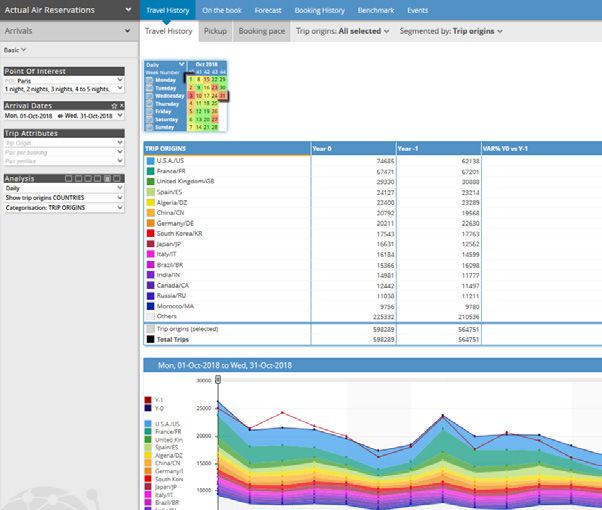Select the first Analysis layout icon
This screenshot has width=602, height=510.
click(x=68, y=179)
